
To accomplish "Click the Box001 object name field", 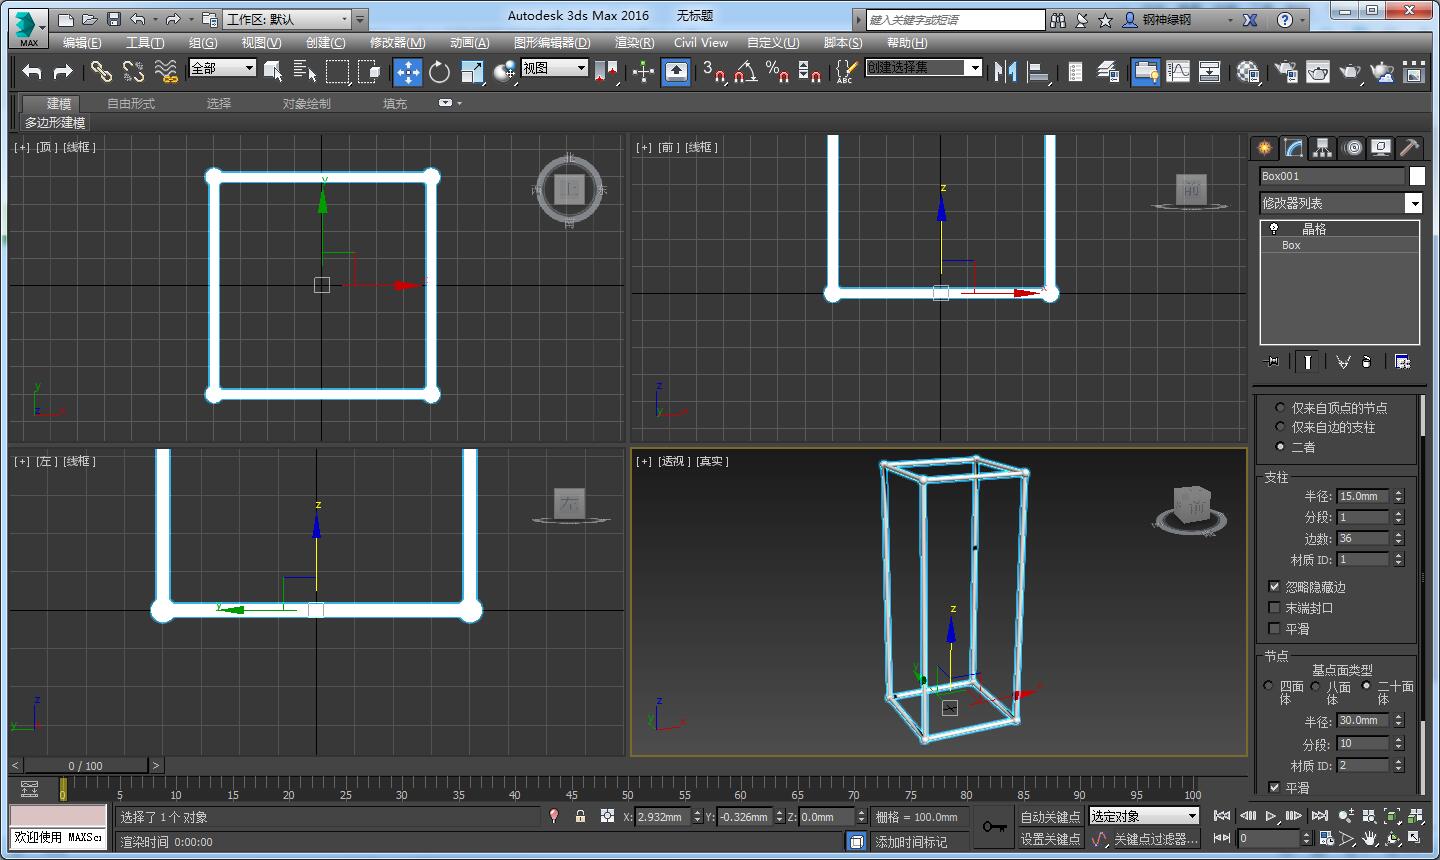I will click(x=1332, y=176).
